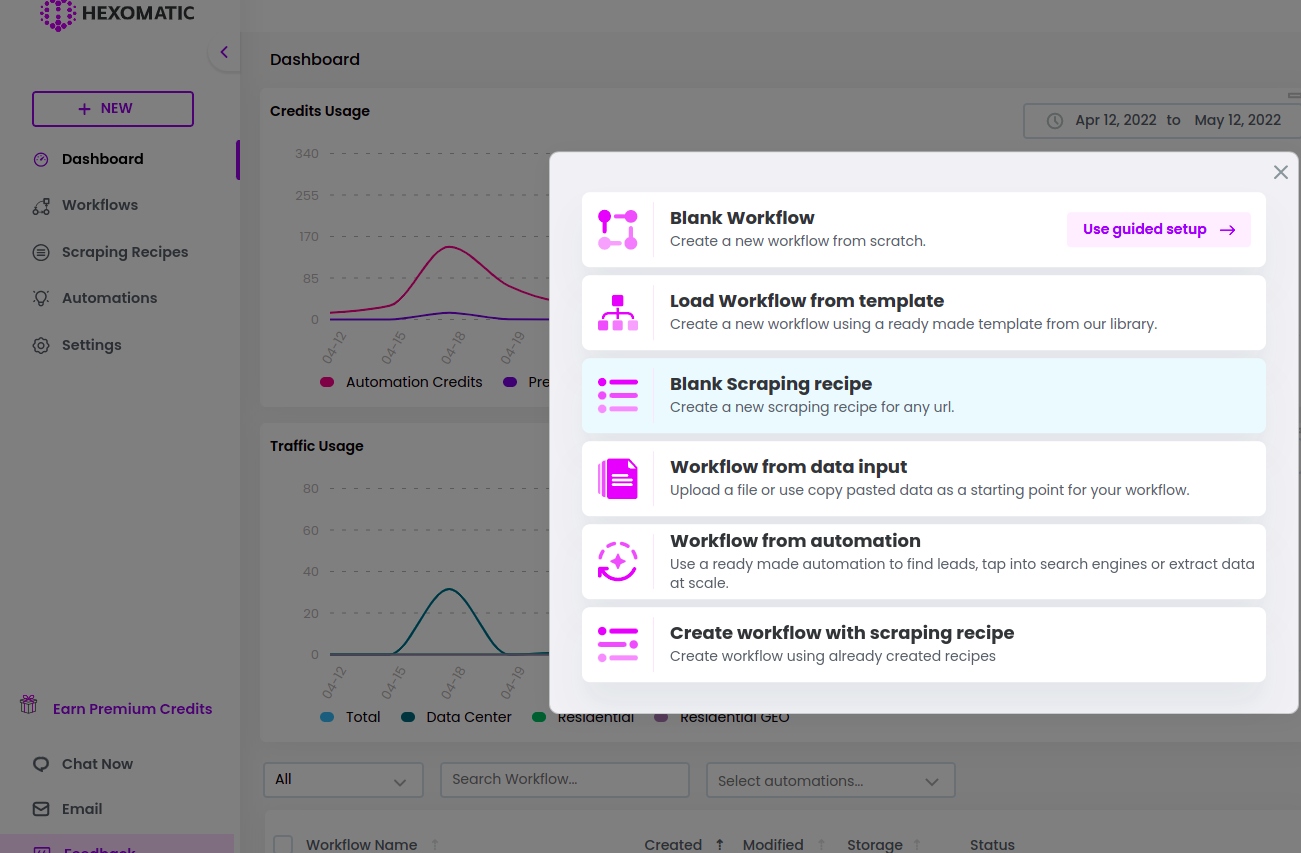The width and height of the screenshot is (1301, 853).
Task: Click the Create workflow with scraping recipe icon
Action: pyautogui.click(x=617, y=644)
